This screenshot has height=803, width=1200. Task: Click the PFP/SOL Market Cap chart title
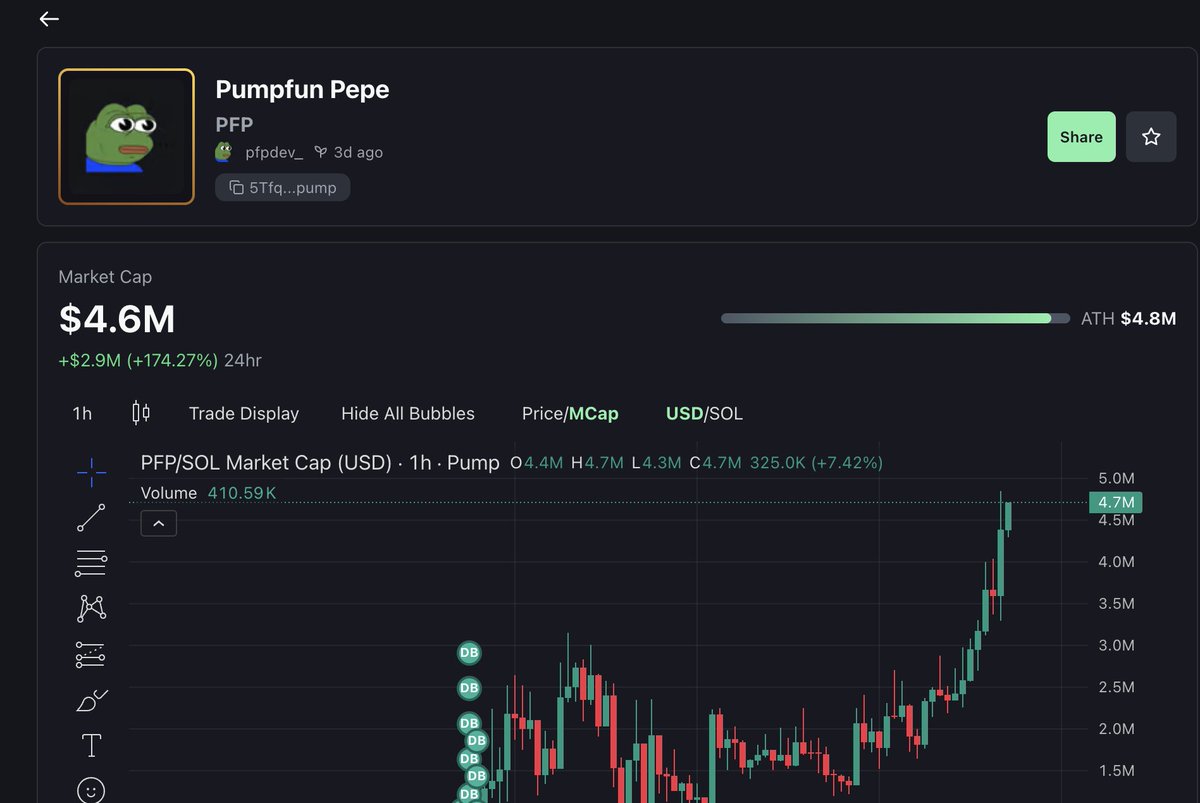point(320,463)
